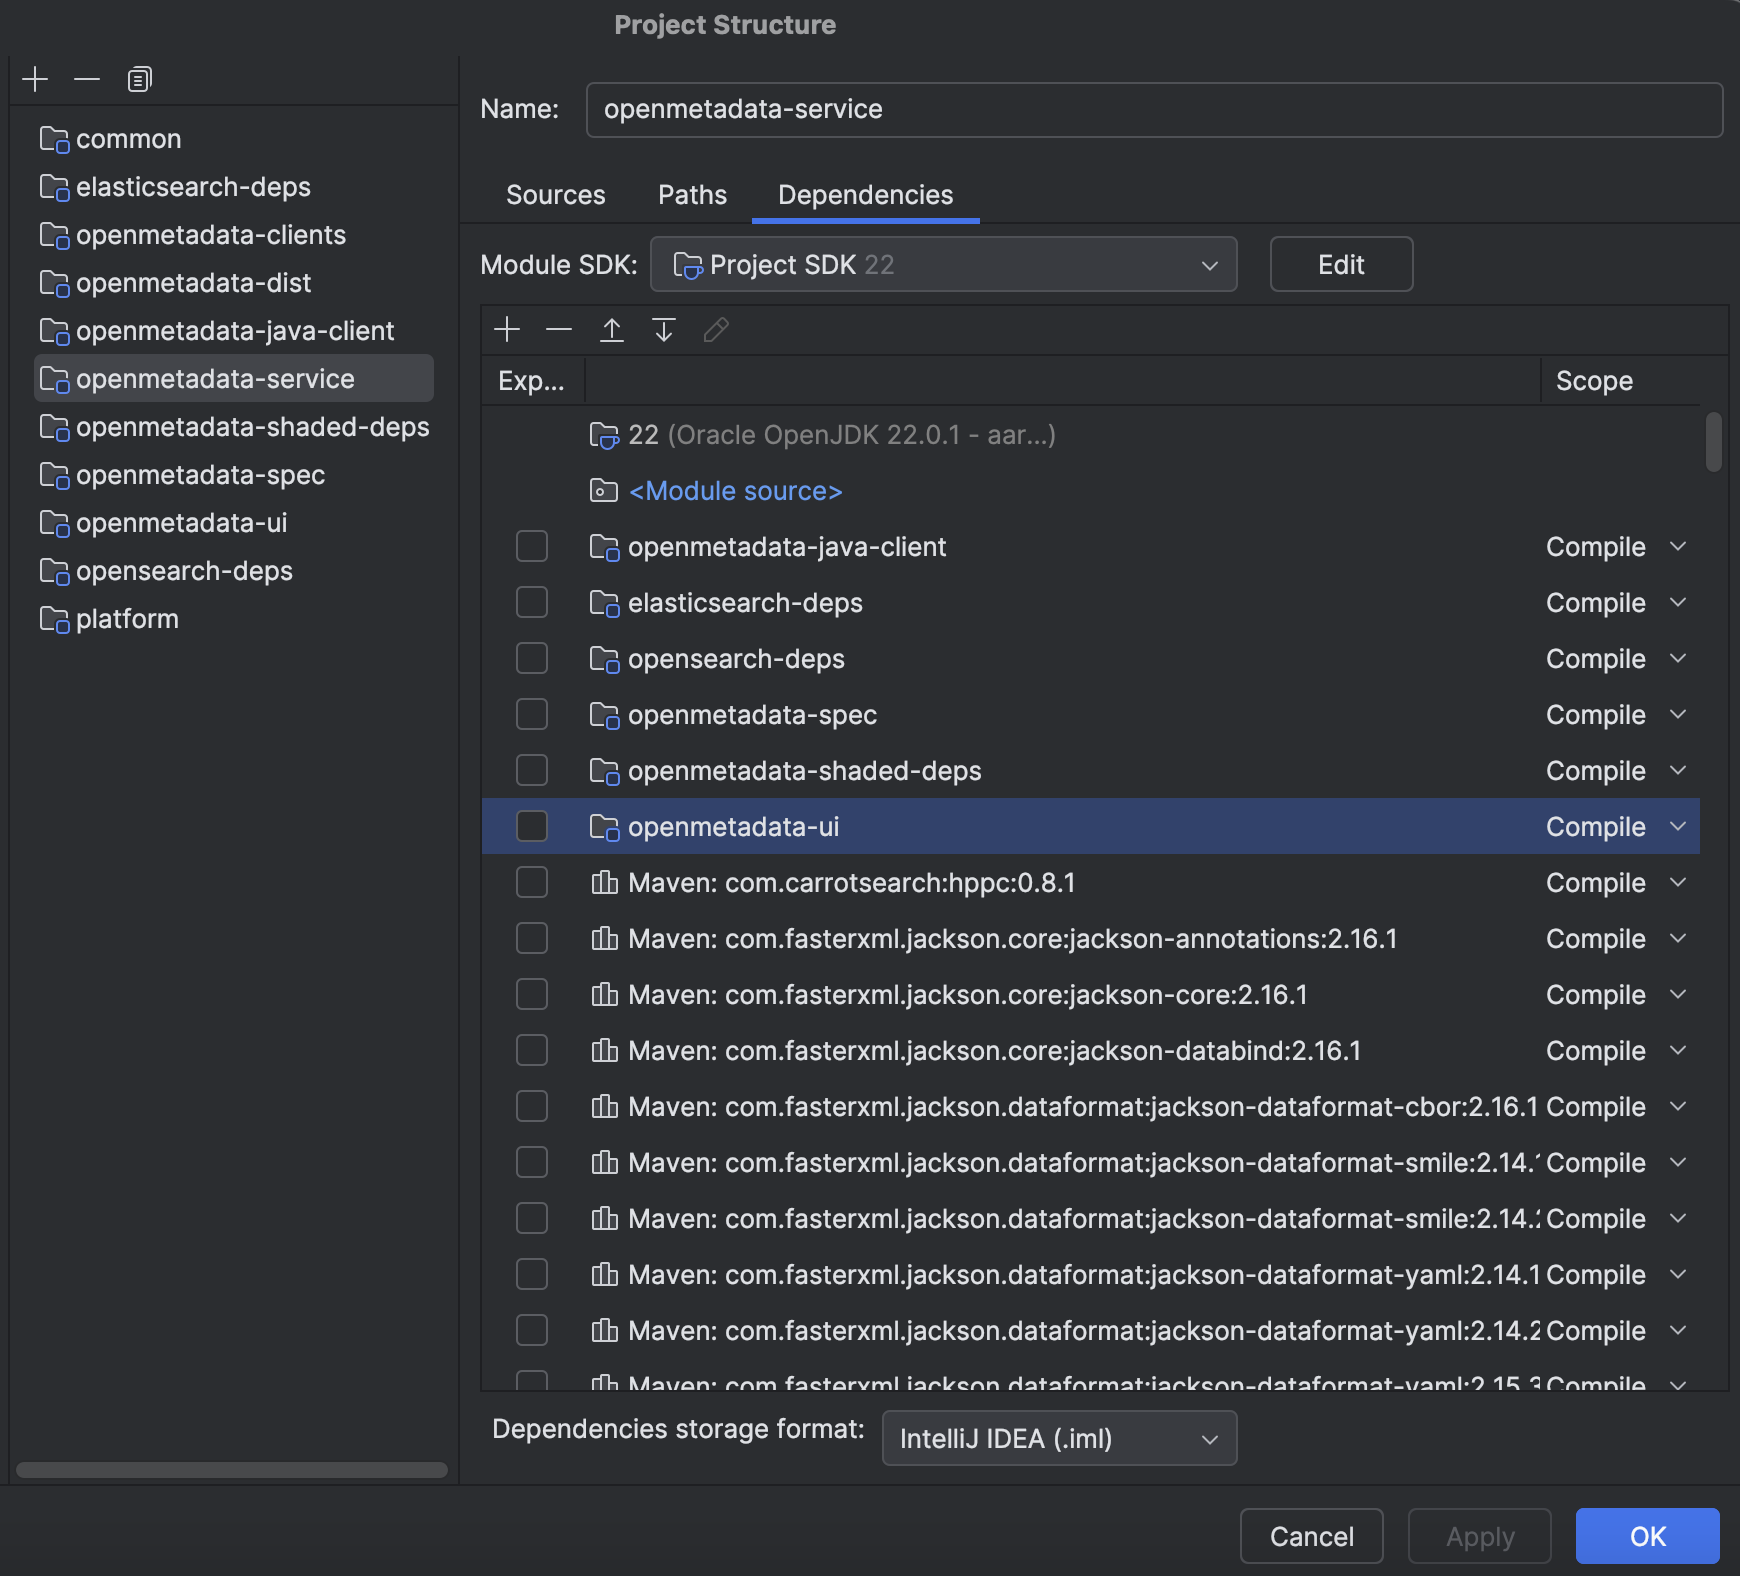Click the Add dependency plus icon
This screenshot has width=1740, height=1576.
[x=509, y=330]
